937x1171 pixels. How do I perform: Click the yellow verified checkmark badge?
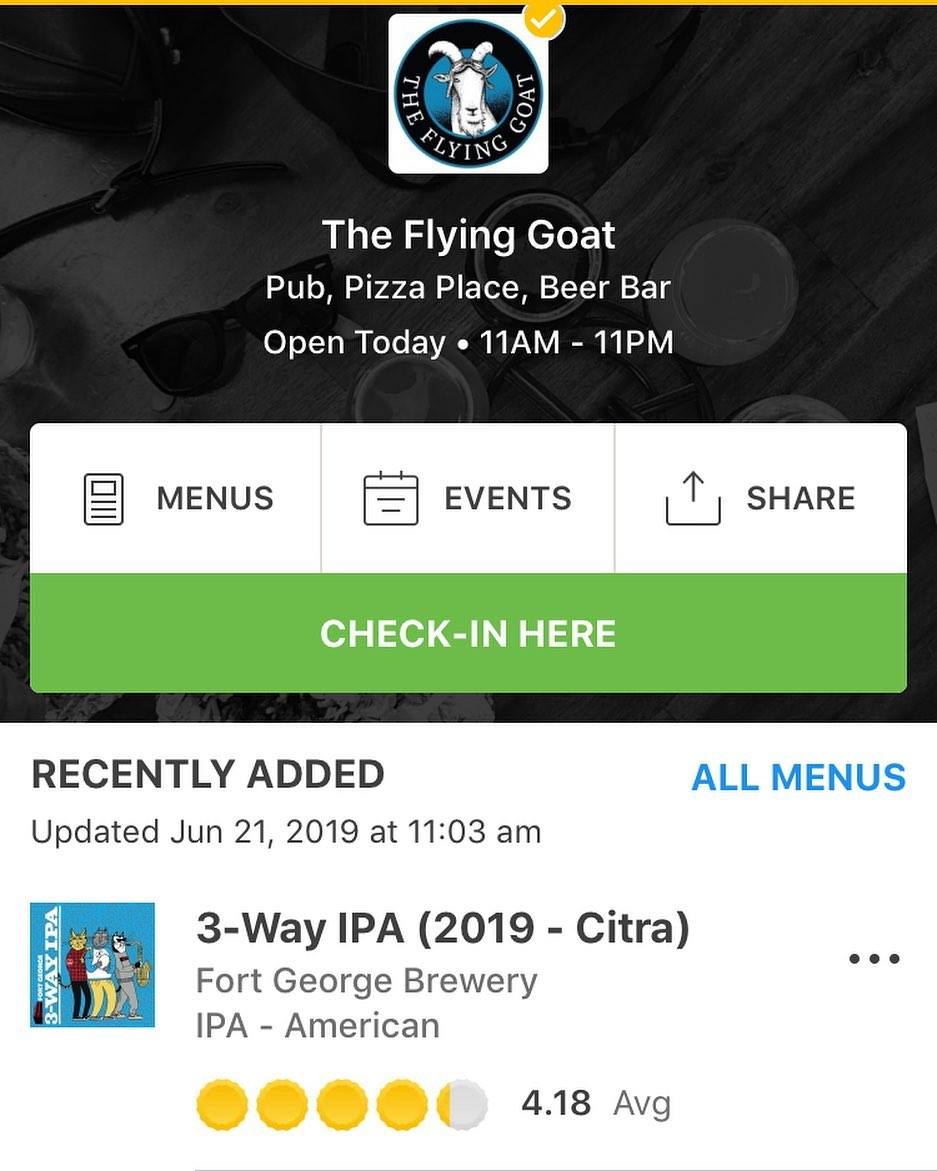point(545,17)
